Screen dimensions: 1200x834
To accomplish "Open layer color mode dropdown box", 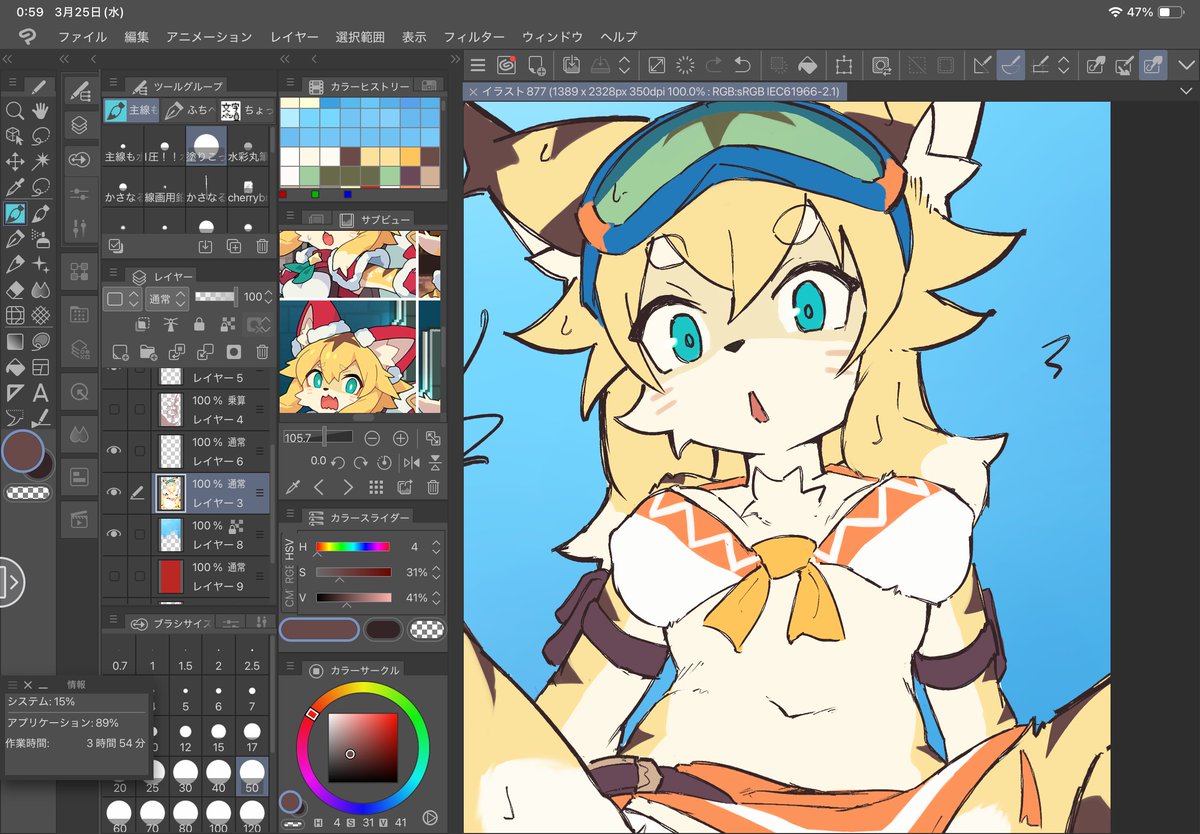I will 123,298.
